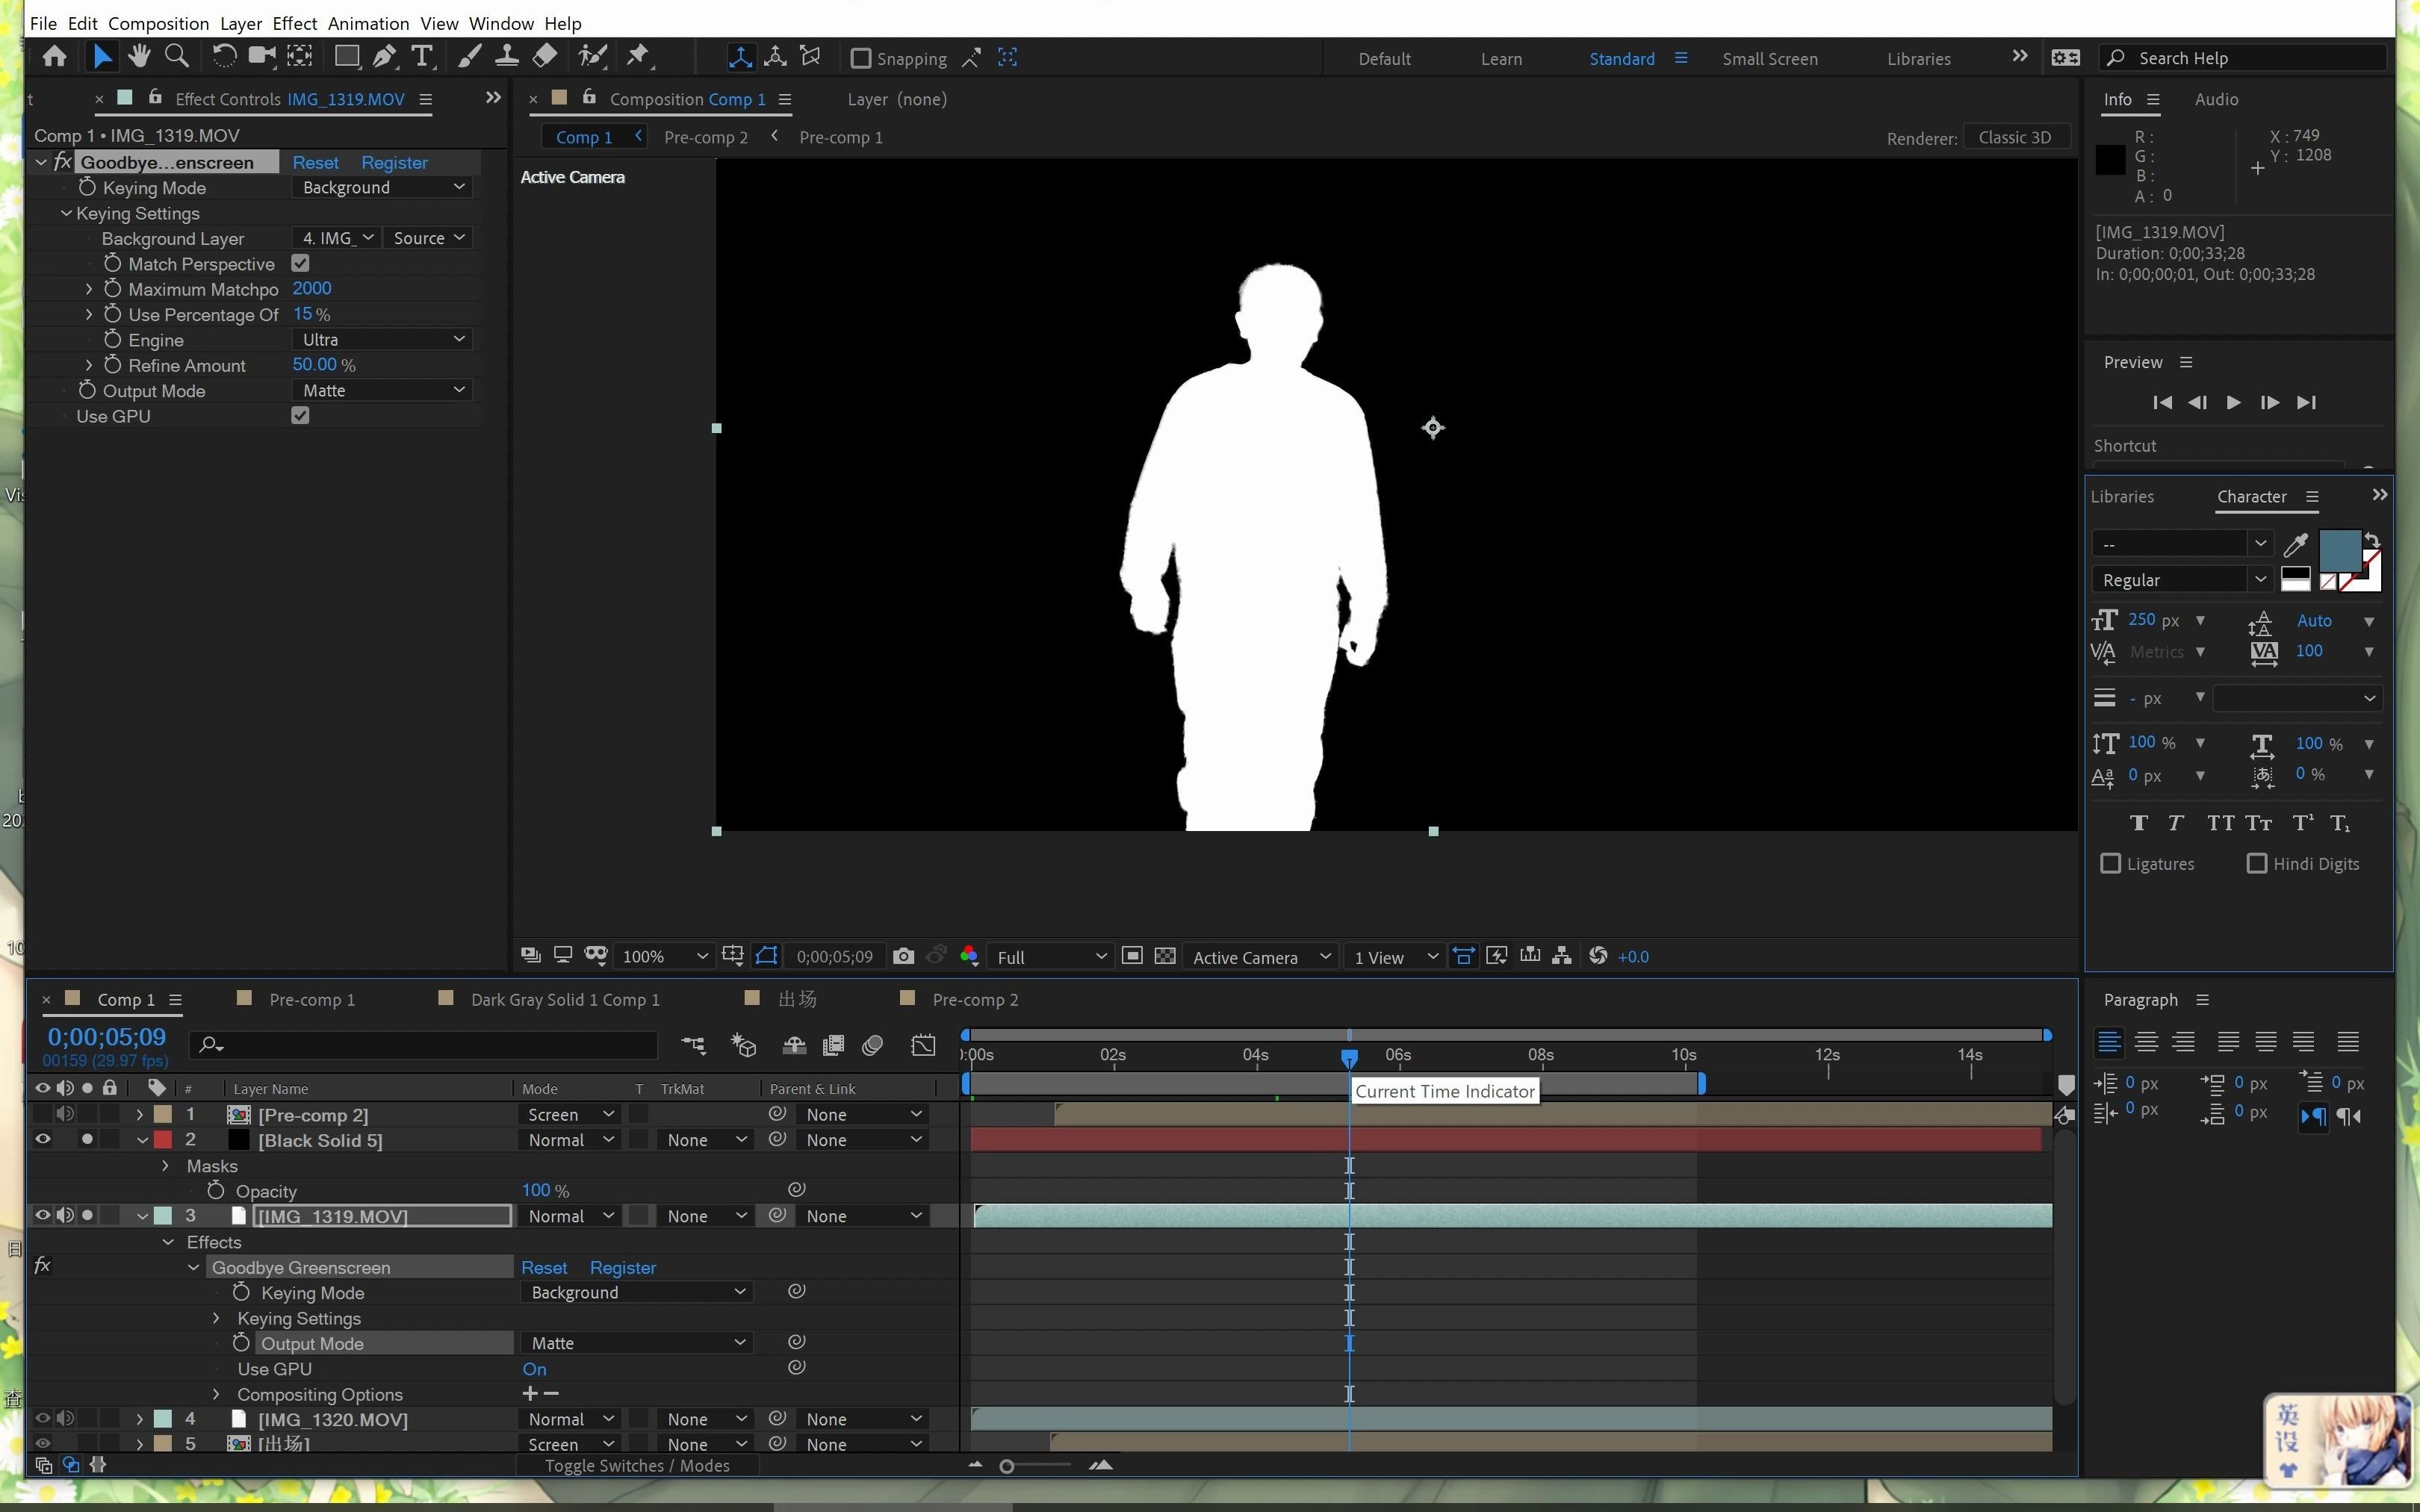This screenshot has width=2420, height=1512.
Task: Enable the Snapping checkbox
Action: pos(860,58)
